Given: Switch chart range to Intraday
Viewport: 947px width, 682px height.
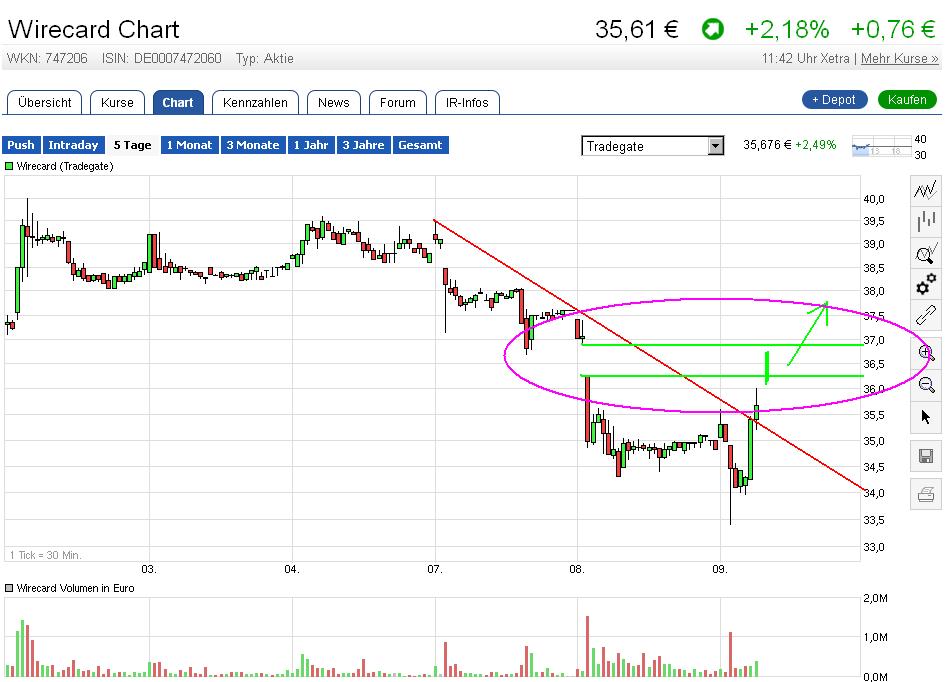Looking at the screenshot, I should coord(73,145).
